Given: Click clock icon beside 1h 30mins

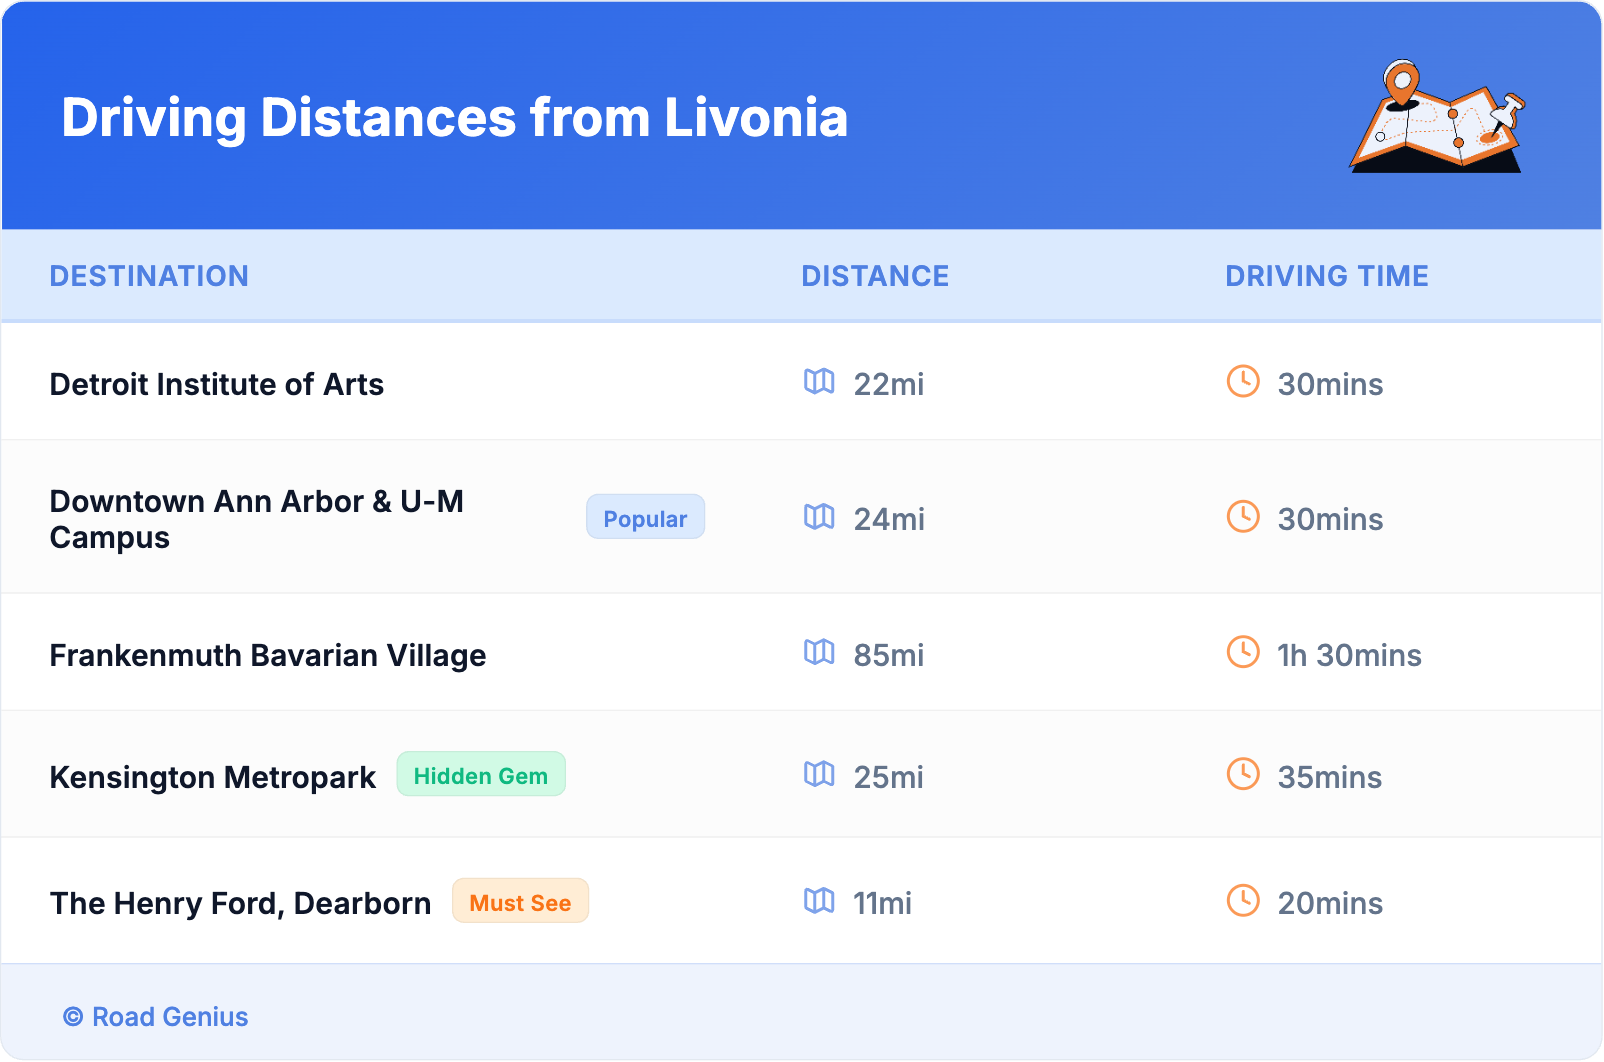Looking at the screenshot, I should 1243,653.
